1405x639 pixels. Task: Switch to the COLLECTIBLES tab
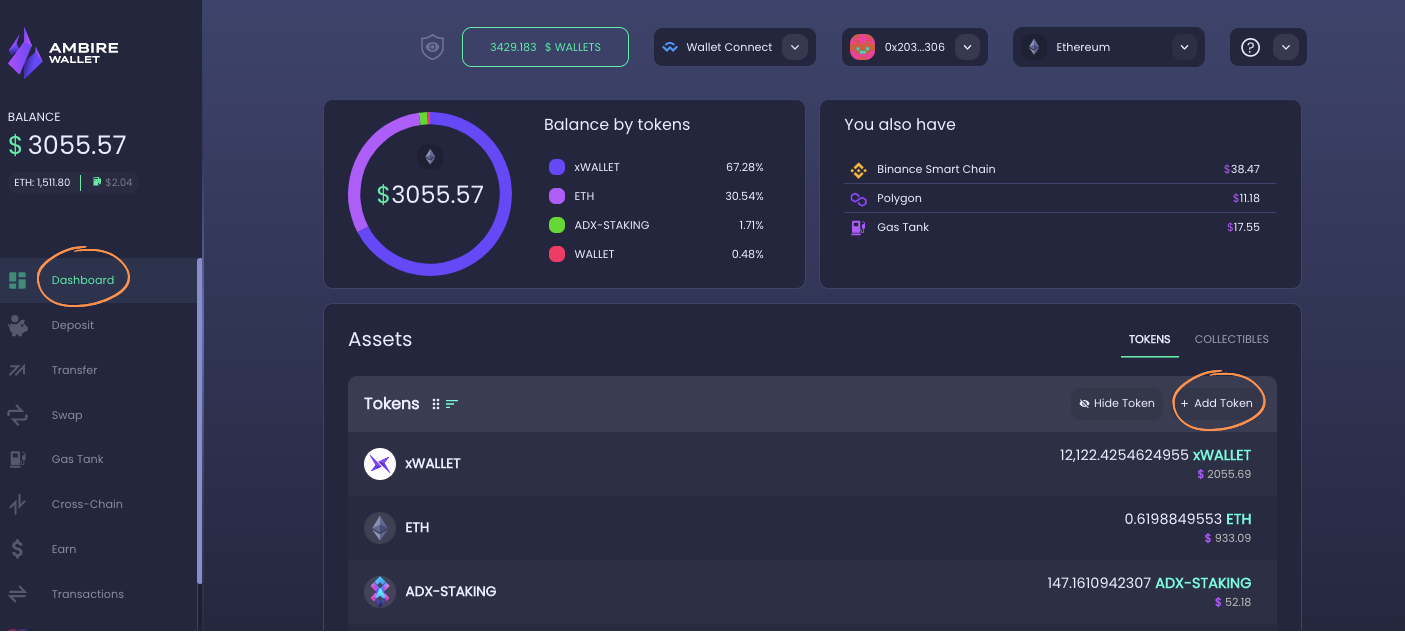click(1232, 340)
